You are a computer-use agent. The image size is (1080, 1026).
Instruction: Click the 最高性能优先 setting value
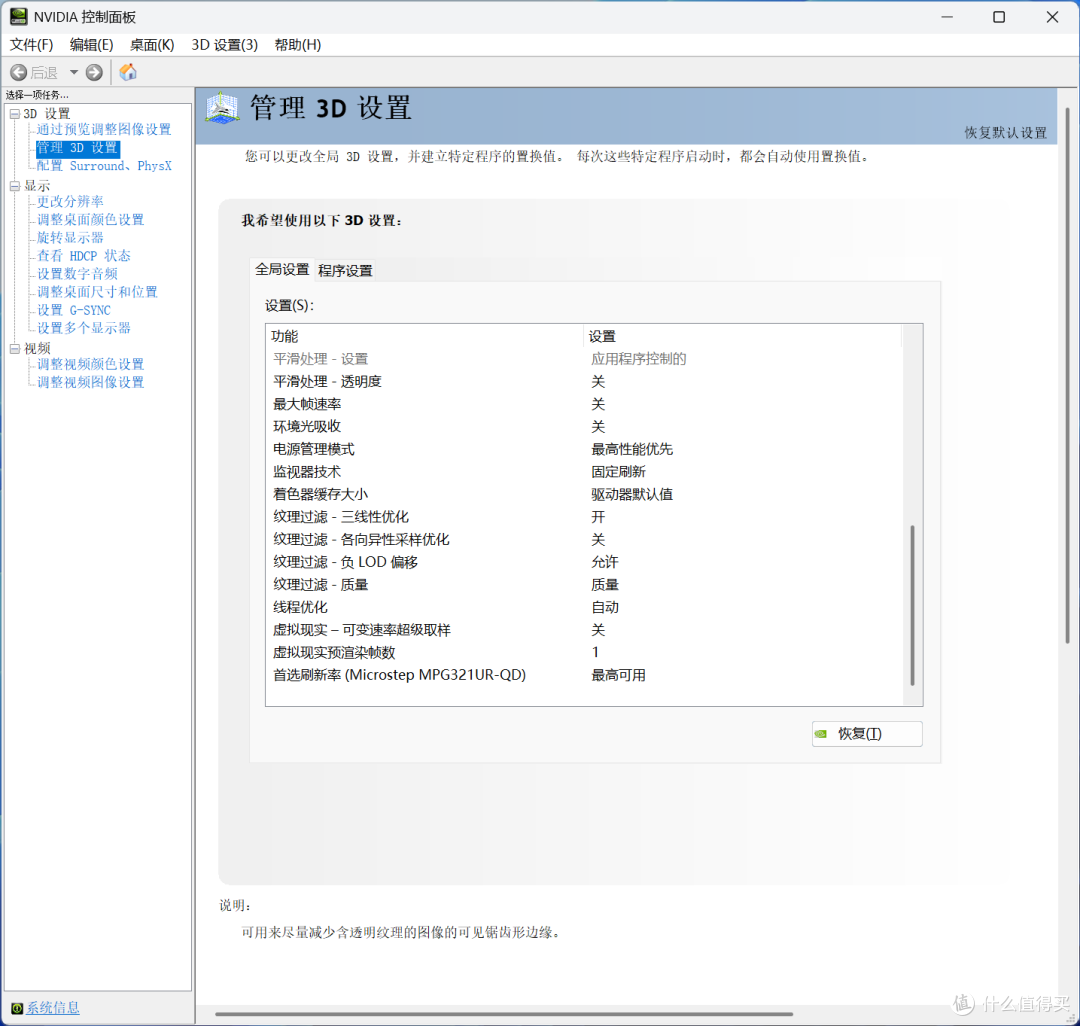pyautogui.click(x=632, y=450)
